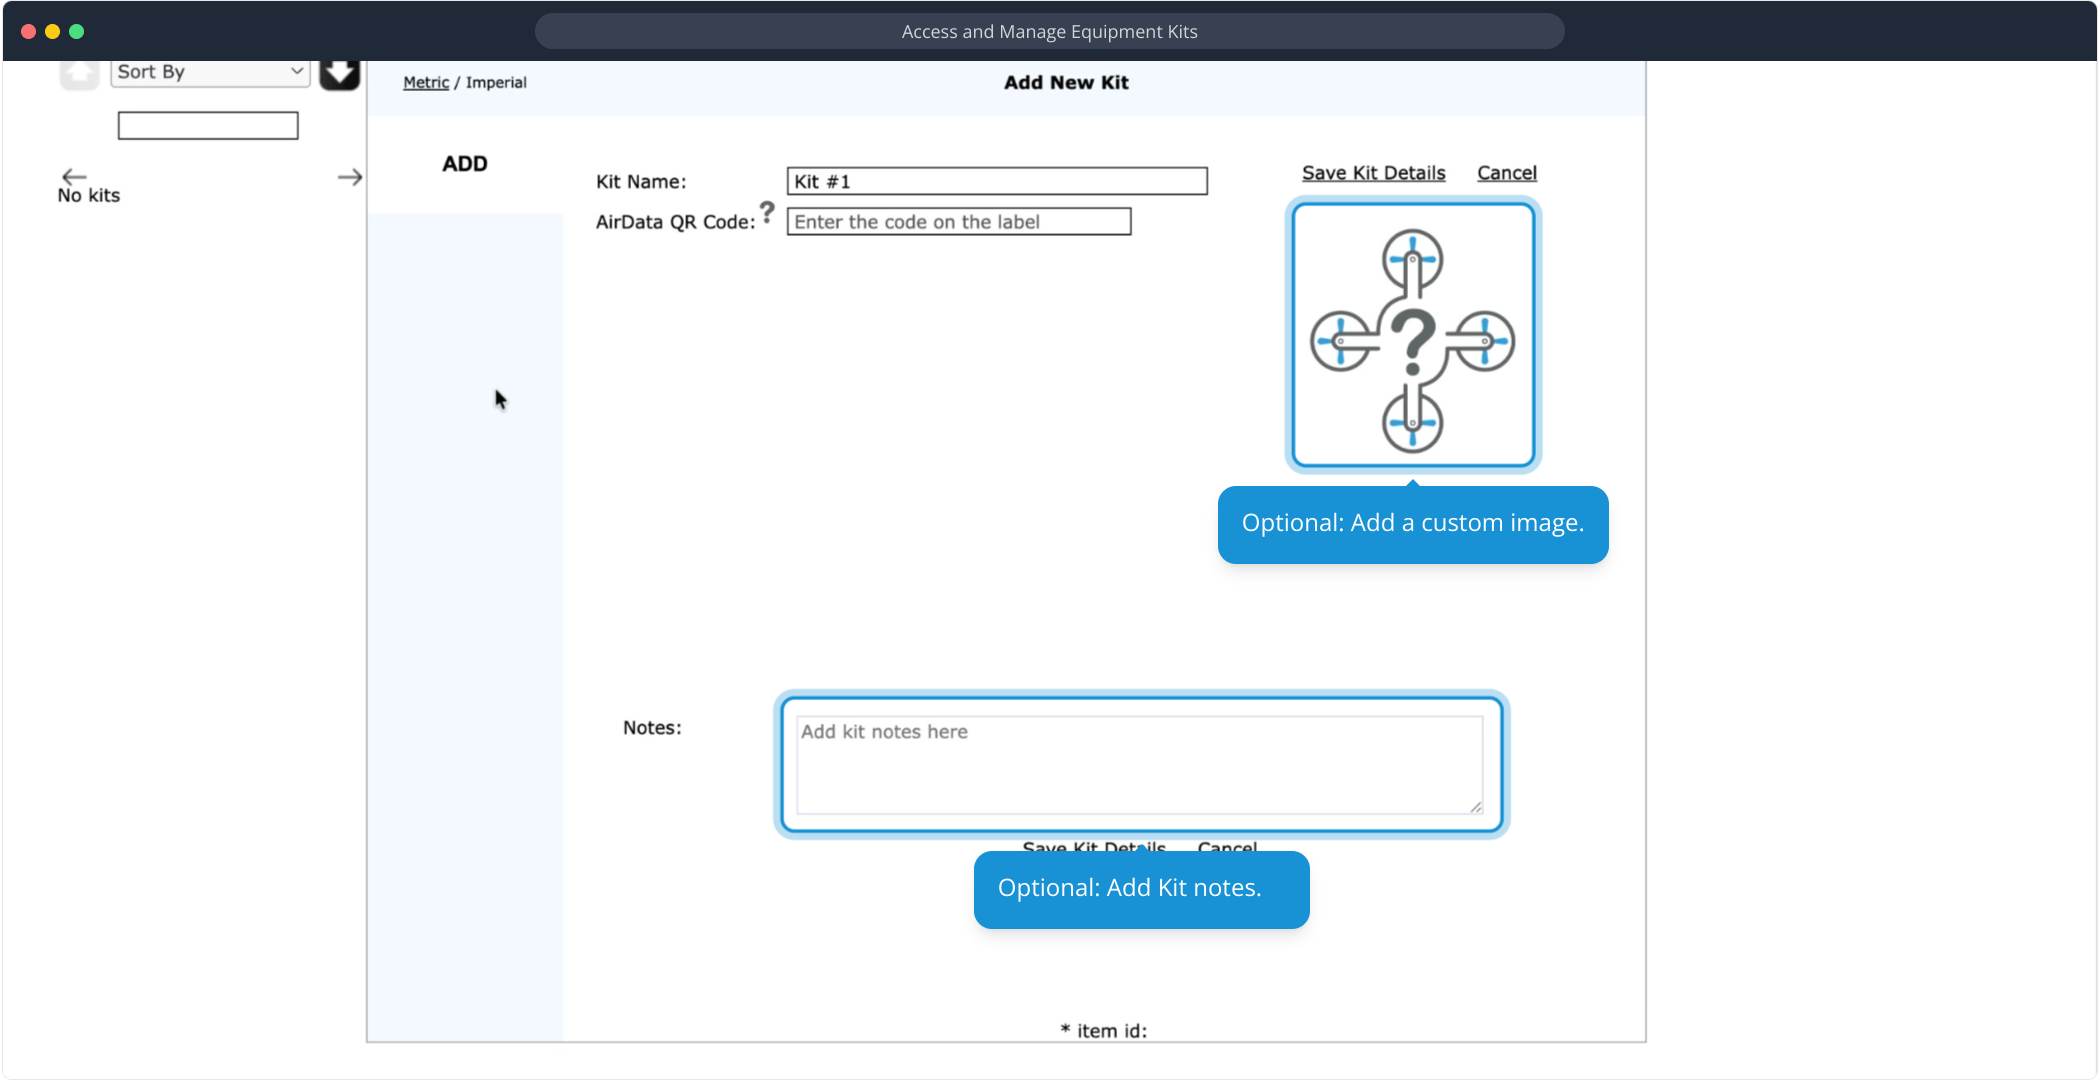Click the kit notes text area

1138,765
